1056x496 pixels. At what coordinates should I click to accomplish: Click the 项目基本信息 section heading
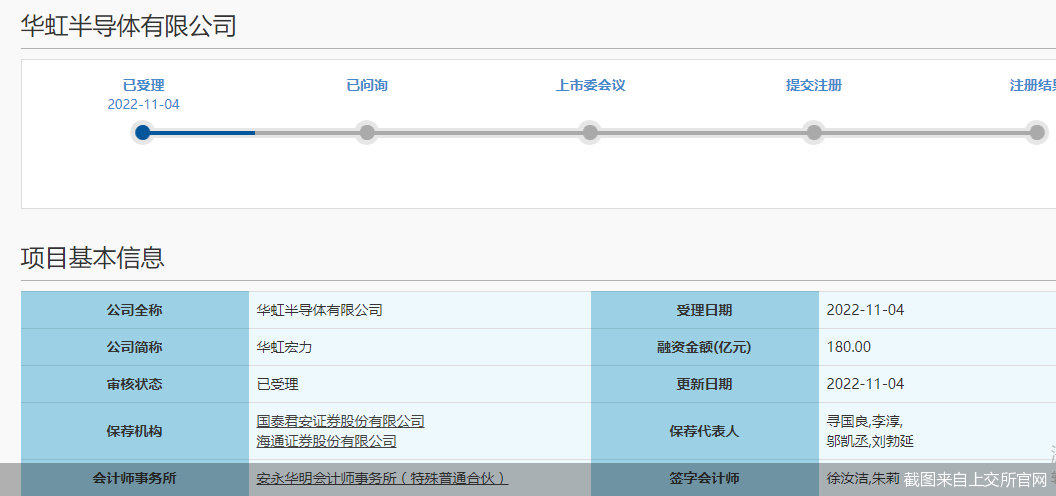93,257
